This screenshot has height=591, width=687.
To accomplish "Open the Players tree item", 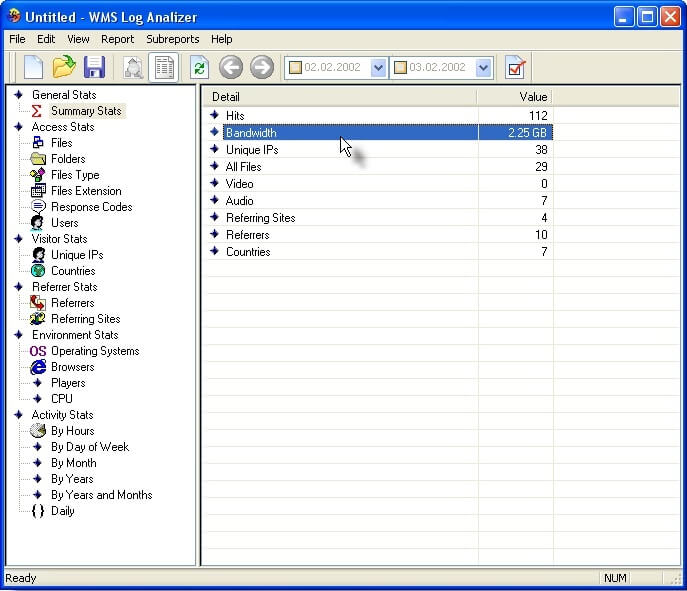I will [x=68, y=383].
